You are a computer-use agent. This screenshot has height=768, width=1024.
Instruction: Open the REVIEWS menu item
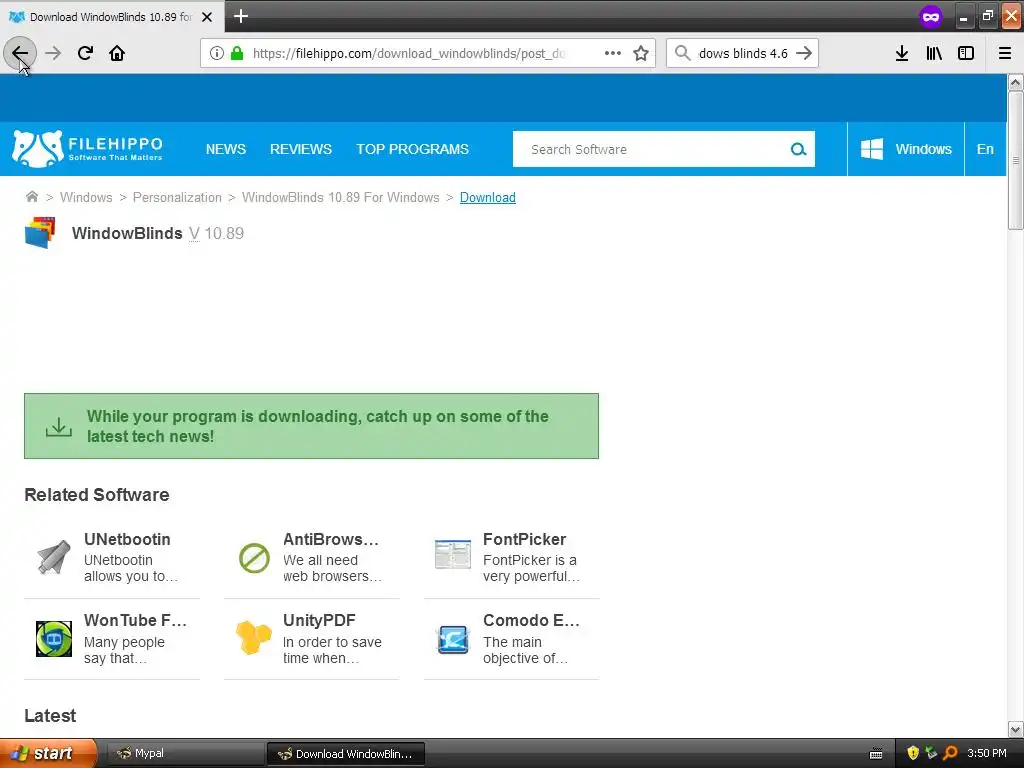click(x=301, y=149)
